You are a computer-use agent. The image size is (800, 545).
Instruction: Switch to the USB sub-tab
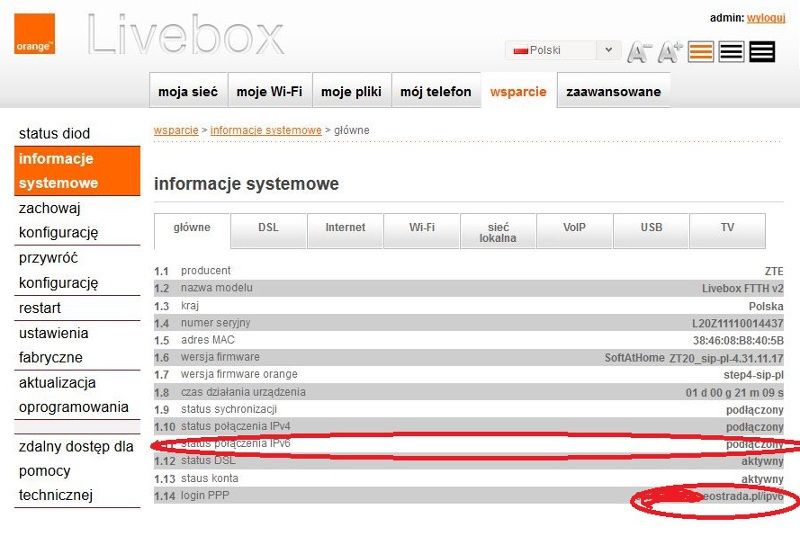tap(652, 231)
